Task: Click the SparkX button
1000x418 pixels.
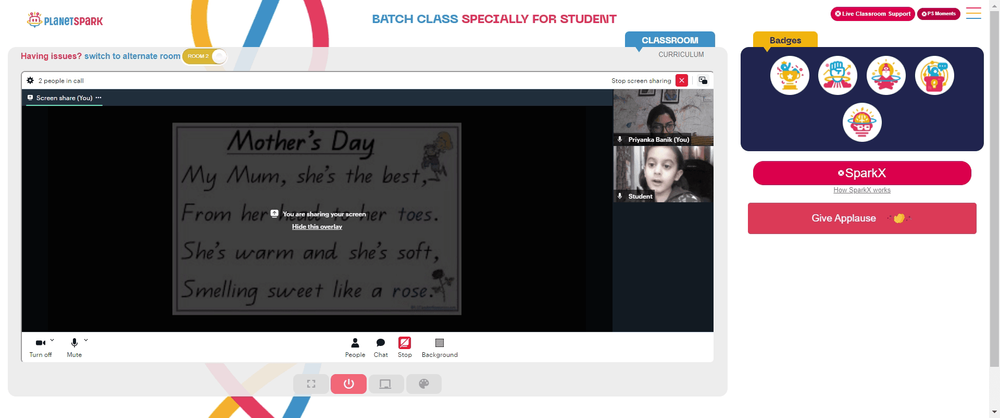Action: 862,173
